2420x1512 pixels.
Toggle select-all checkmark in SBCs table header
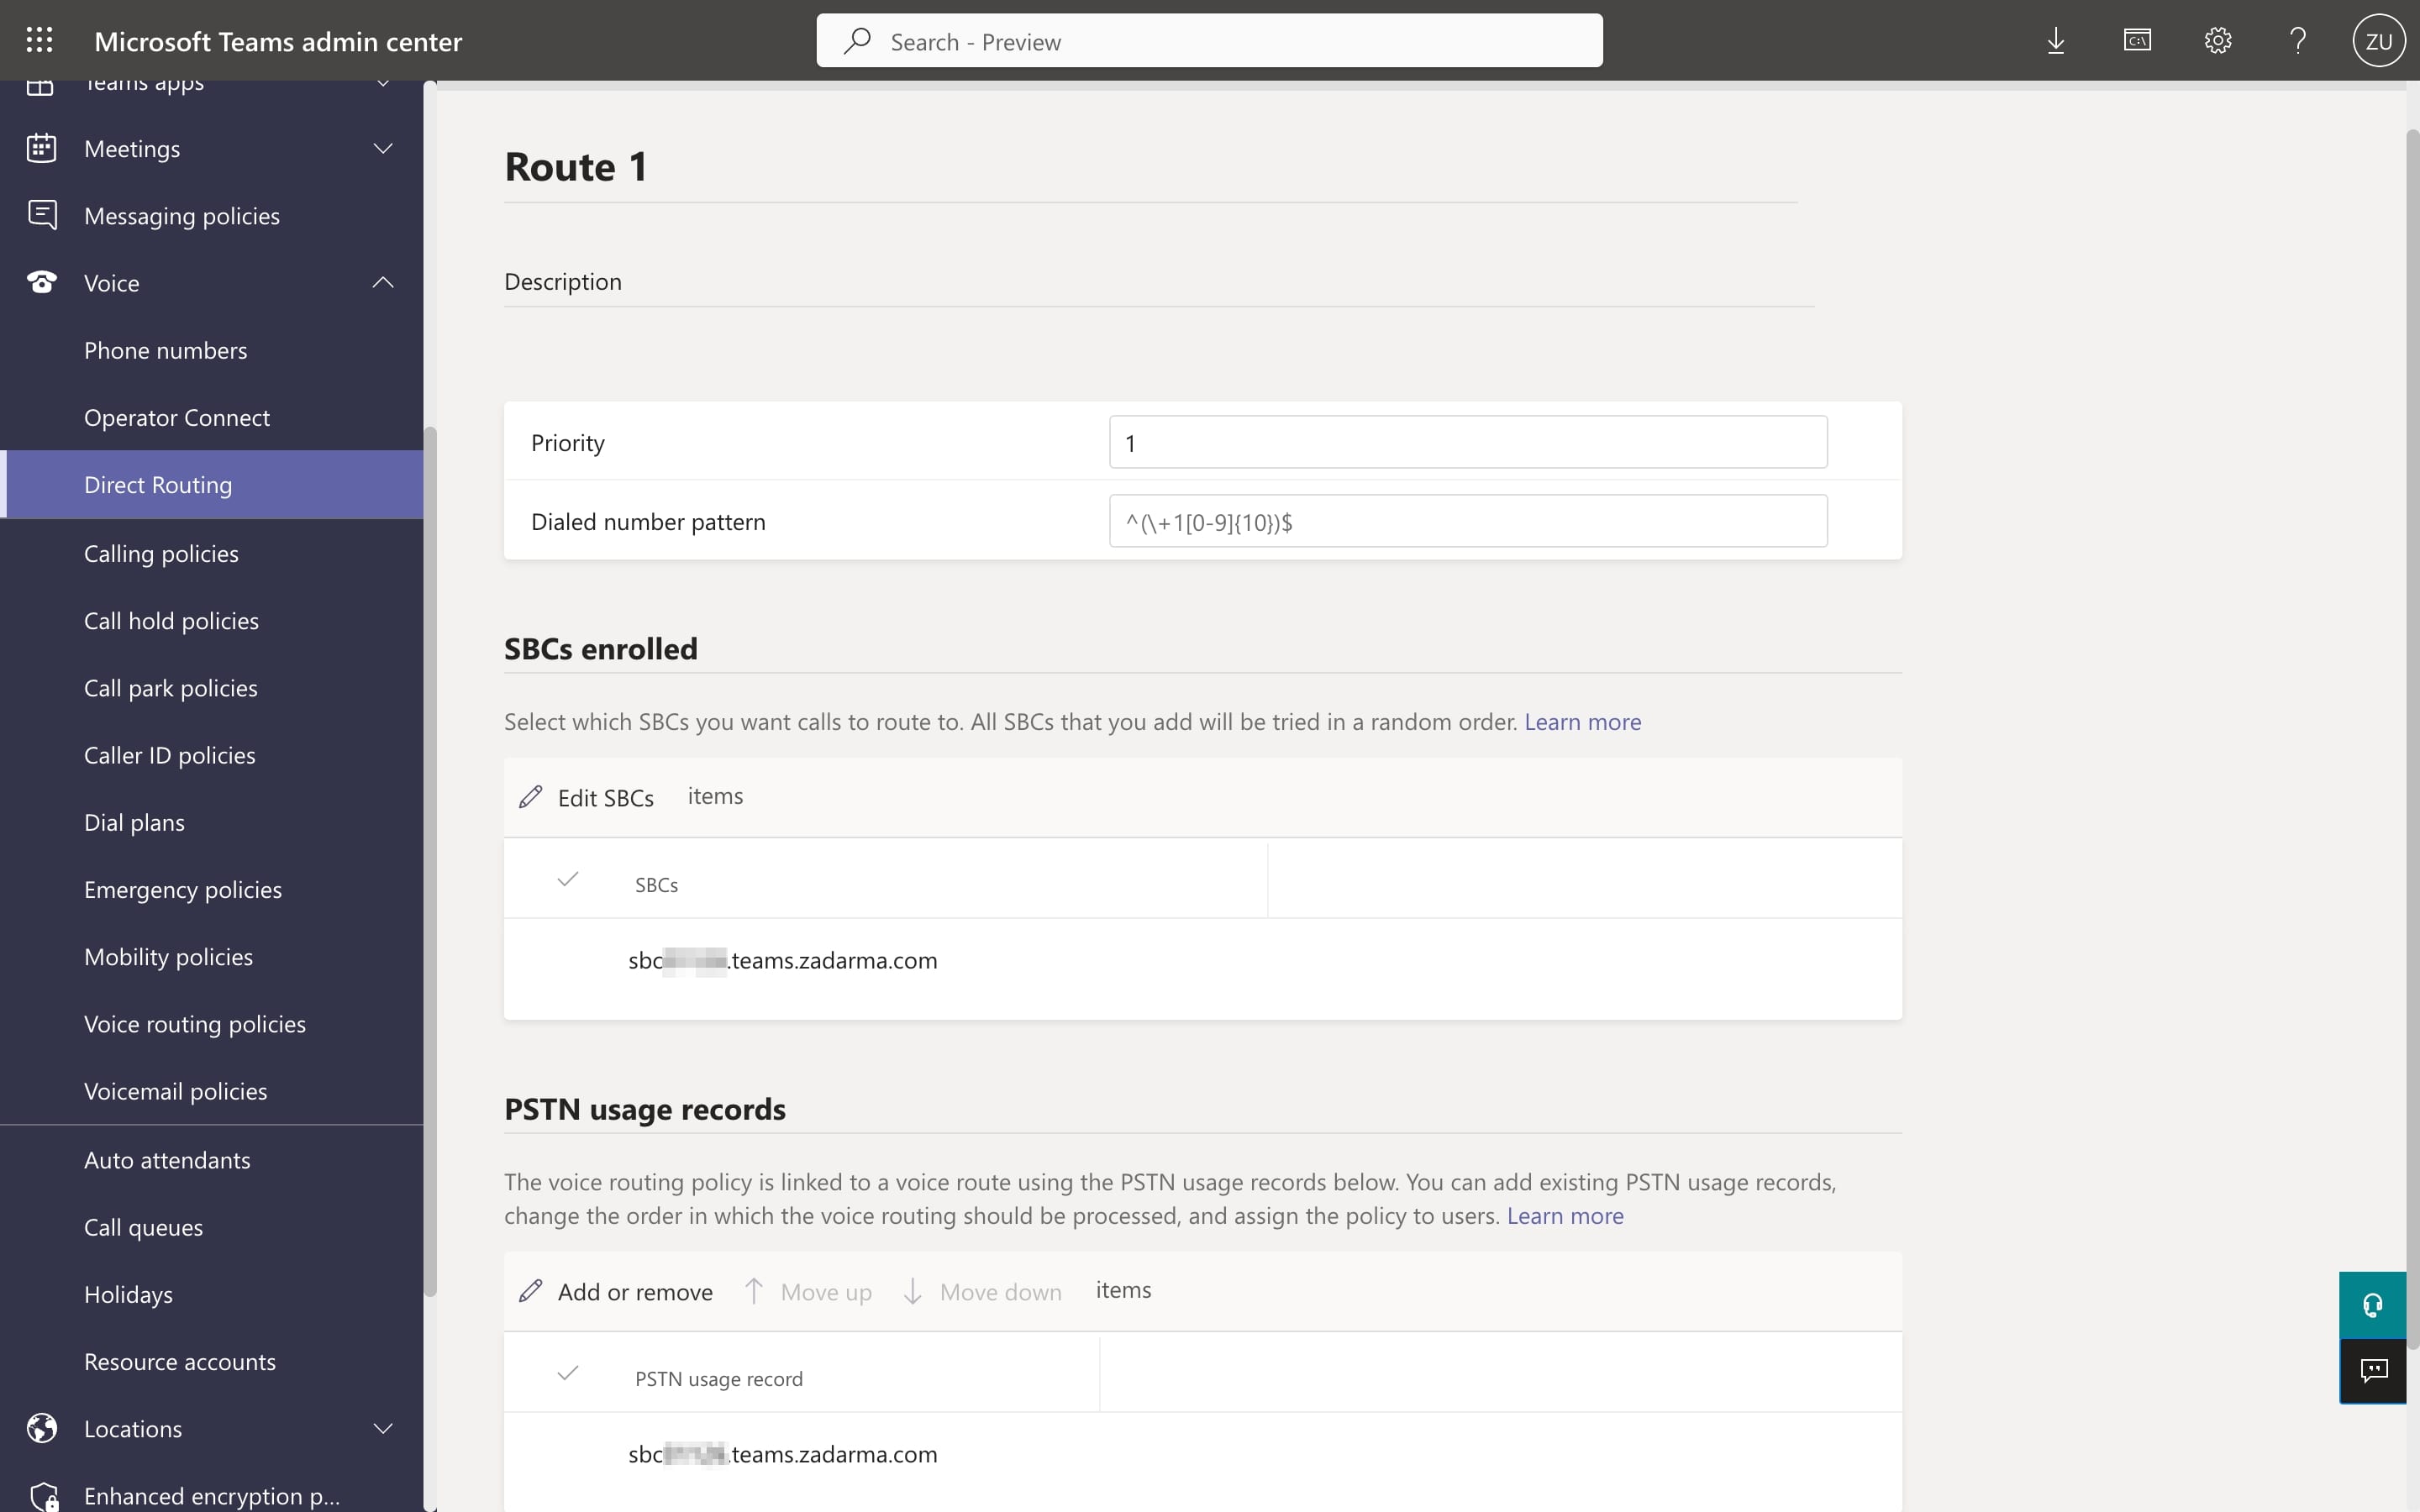568,880
